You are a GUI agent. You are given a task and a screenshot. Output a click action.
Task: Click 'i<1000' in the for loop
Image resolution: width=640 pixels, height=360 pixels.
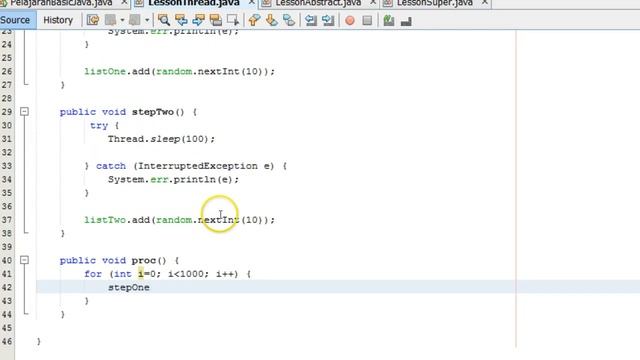pos(187,274)
